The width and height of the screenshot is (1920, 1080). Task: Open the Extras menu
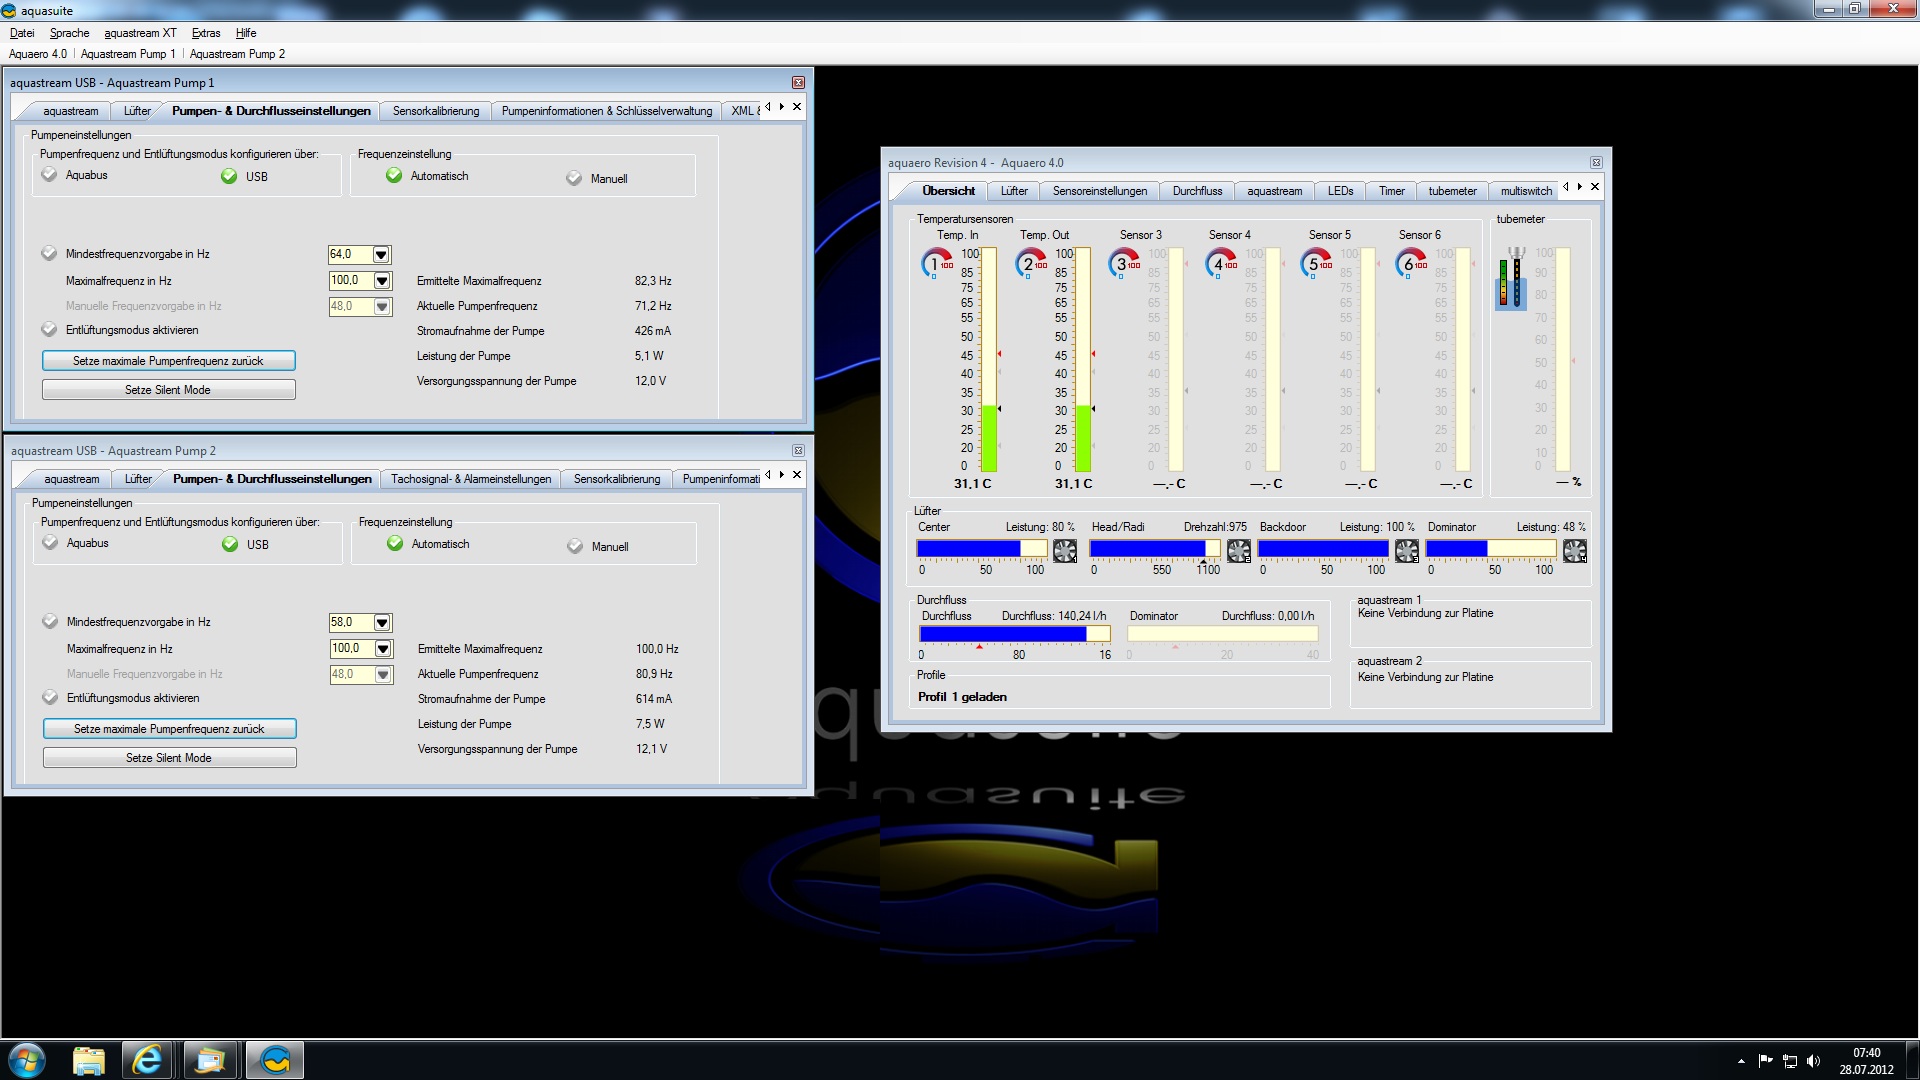[205, 33]
